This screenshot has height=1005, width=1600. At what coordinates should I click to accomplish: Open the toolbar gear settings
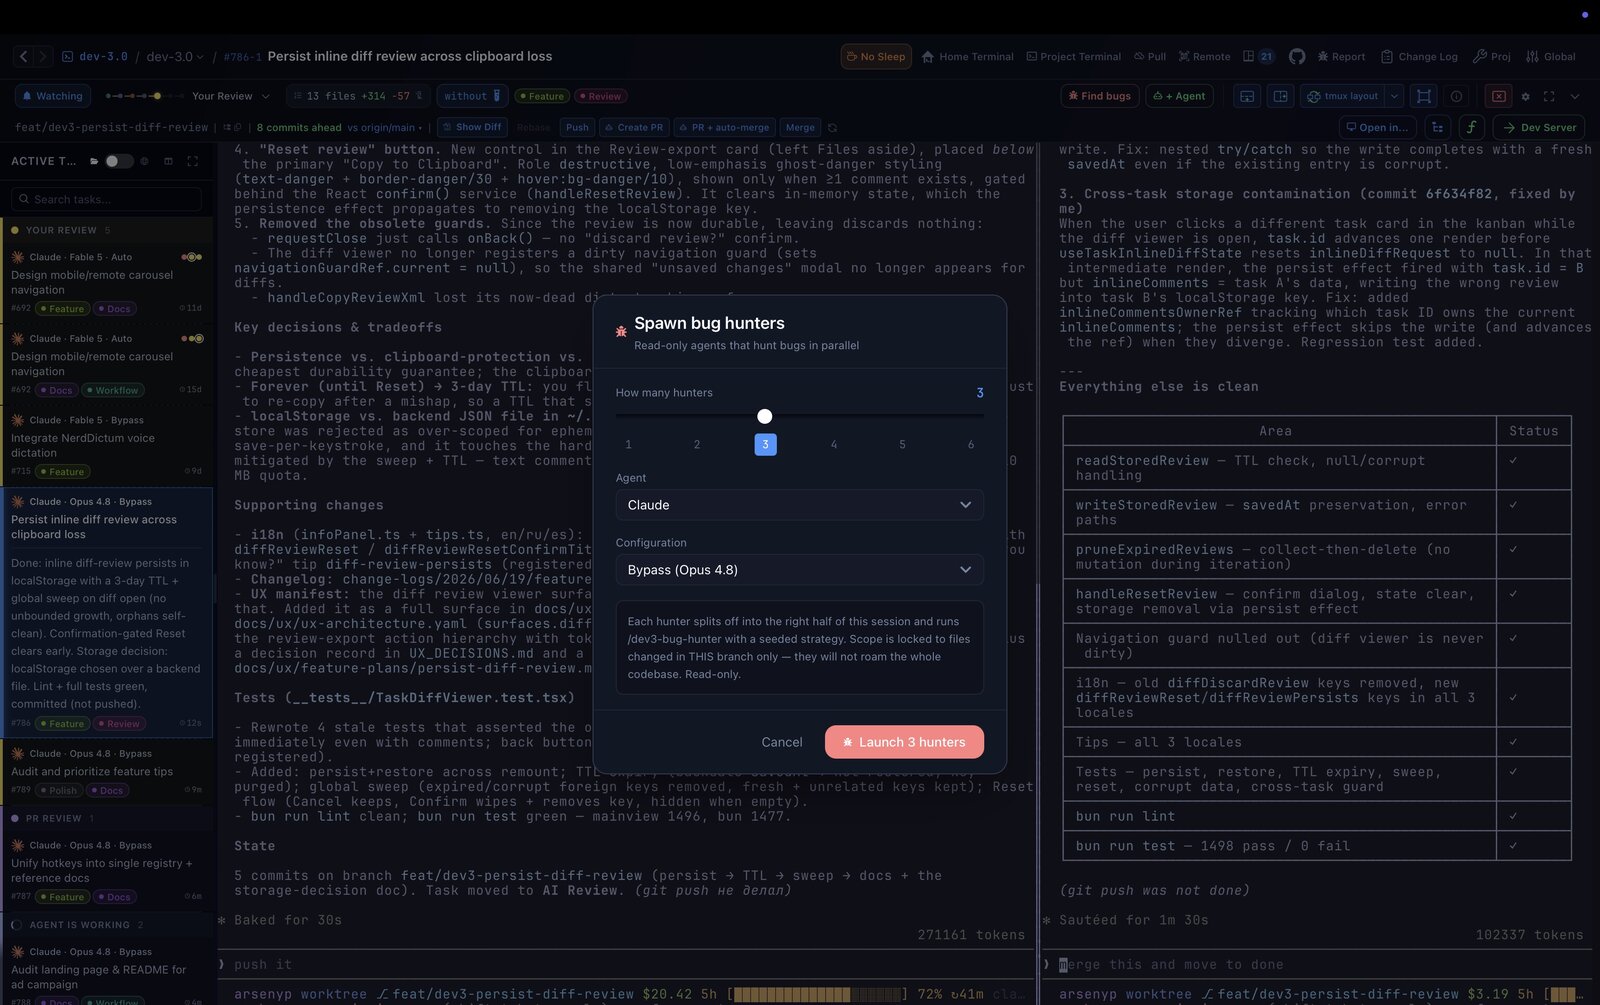[x=1525, y=97]
